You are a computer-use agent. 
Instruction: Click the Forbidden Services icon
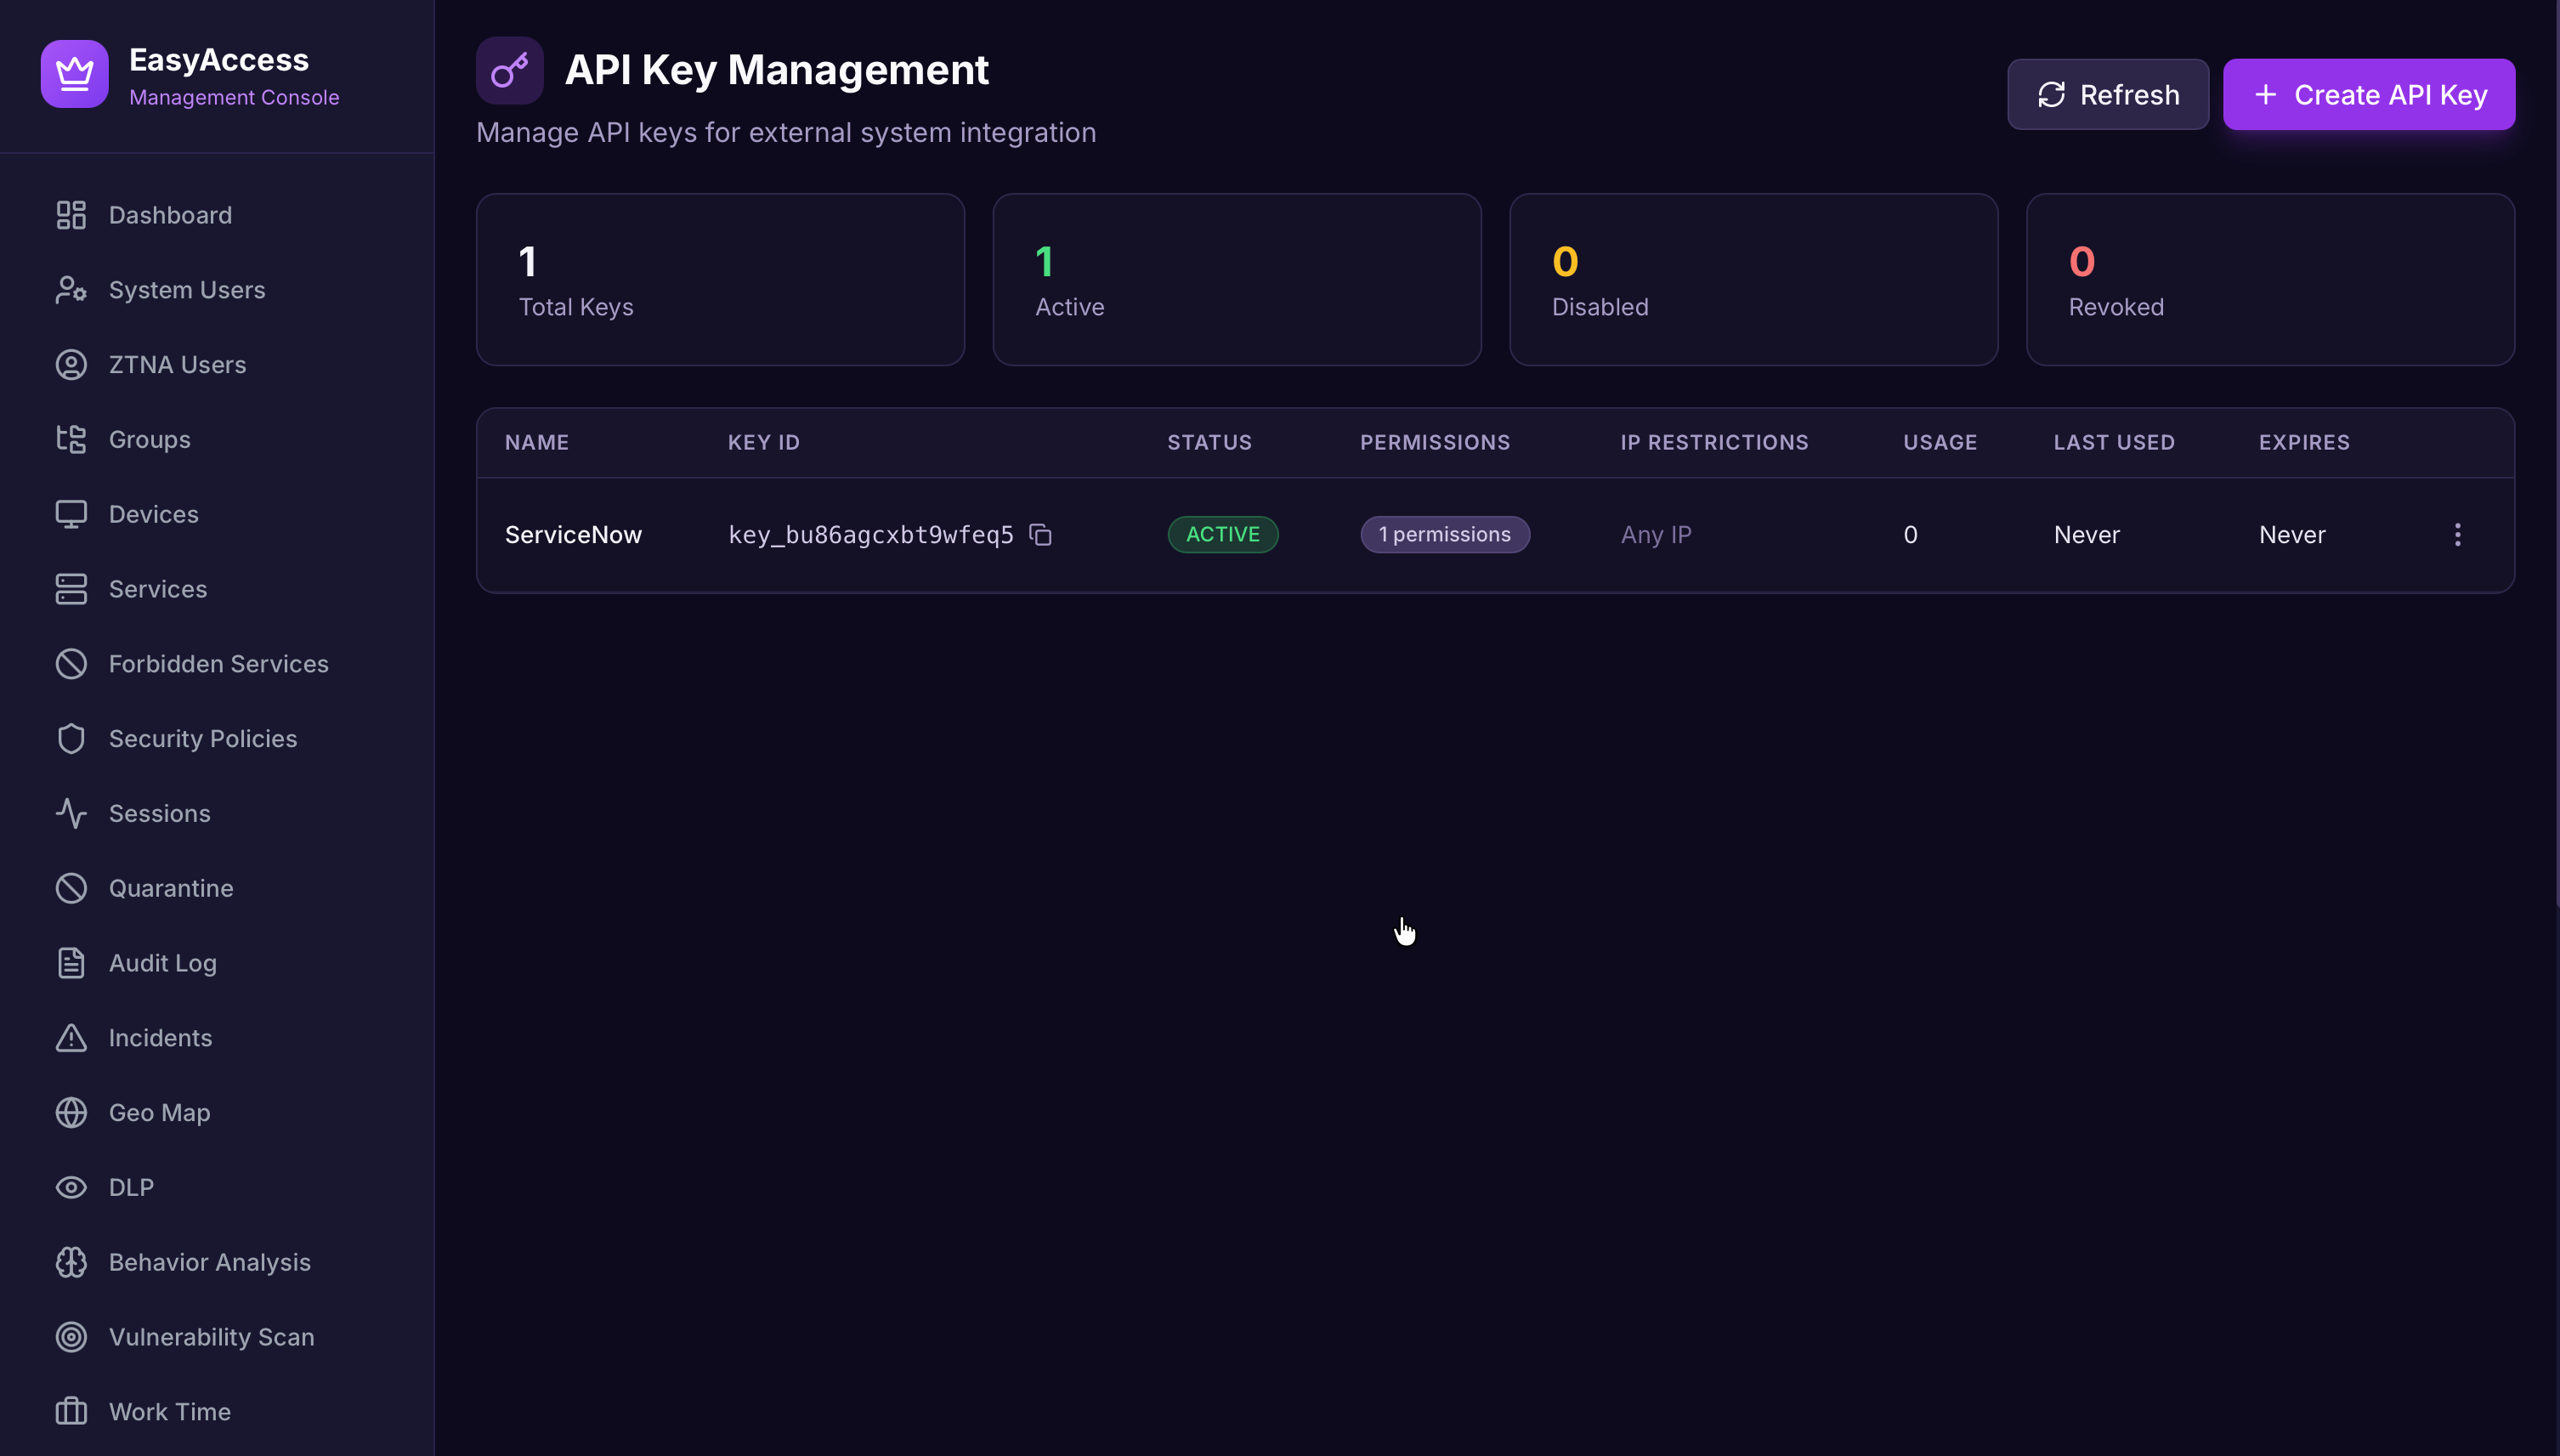click(71, 663)
